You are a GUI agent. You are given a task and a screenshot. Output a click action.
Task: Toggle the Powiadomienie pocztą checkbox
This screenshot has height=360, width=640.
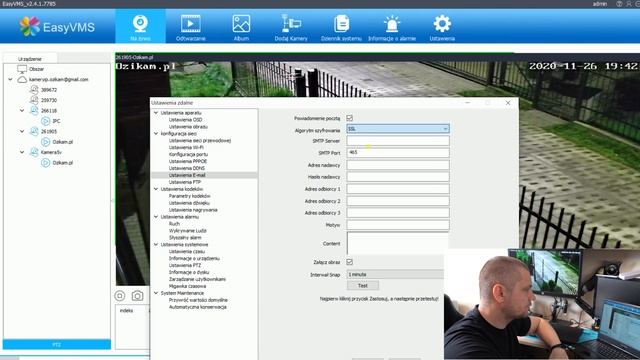[349, 118]
